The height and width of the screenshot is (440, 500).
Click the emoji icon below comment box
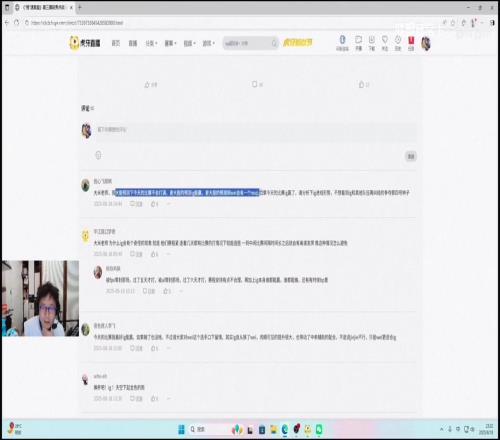[x=98, y=155]
